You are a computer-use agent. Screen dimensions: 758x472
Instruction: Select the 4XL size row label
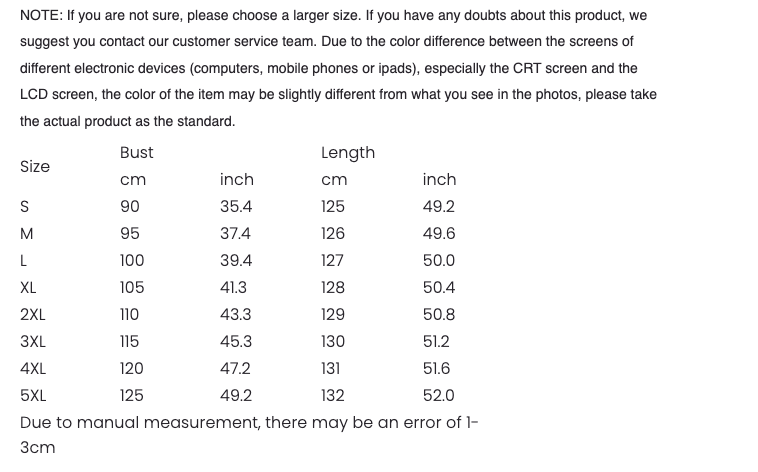coord(33,368)
